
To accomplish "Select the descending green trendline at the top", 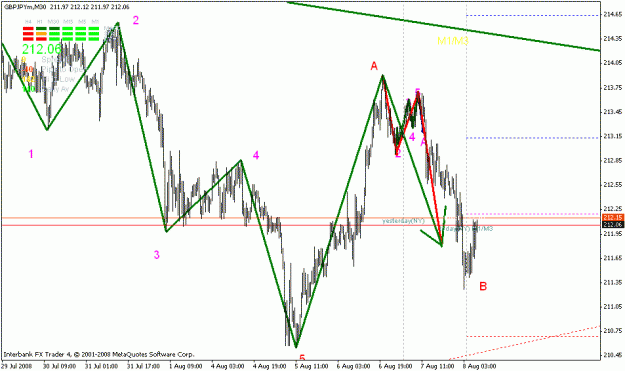I will click(443, 26).
